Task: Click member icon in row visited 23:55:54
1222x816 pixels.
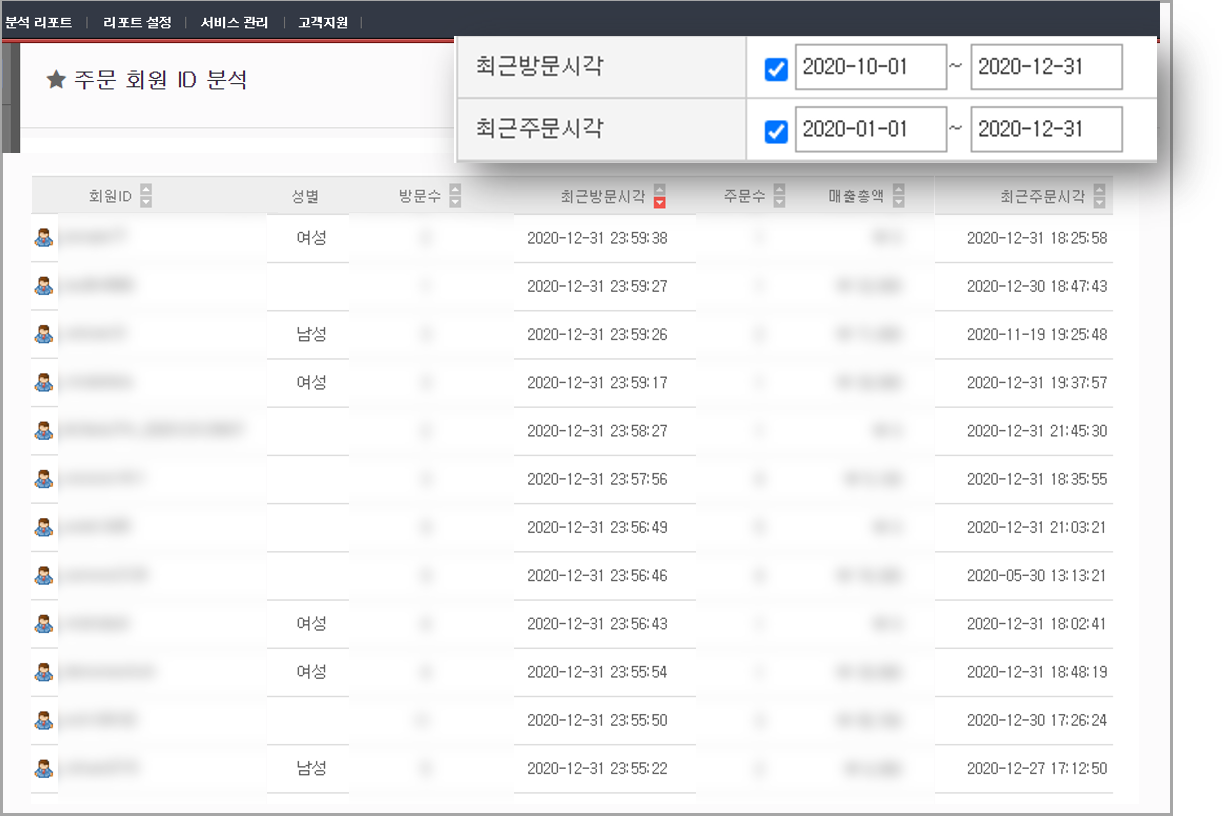Action: [x=44, y=672]
